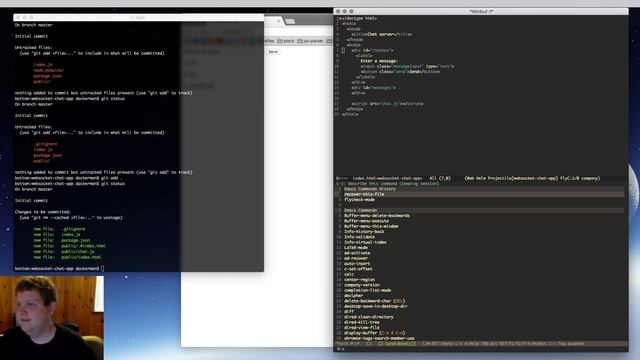
Task: Choose display-buffer command row
Action: [375, 333]
